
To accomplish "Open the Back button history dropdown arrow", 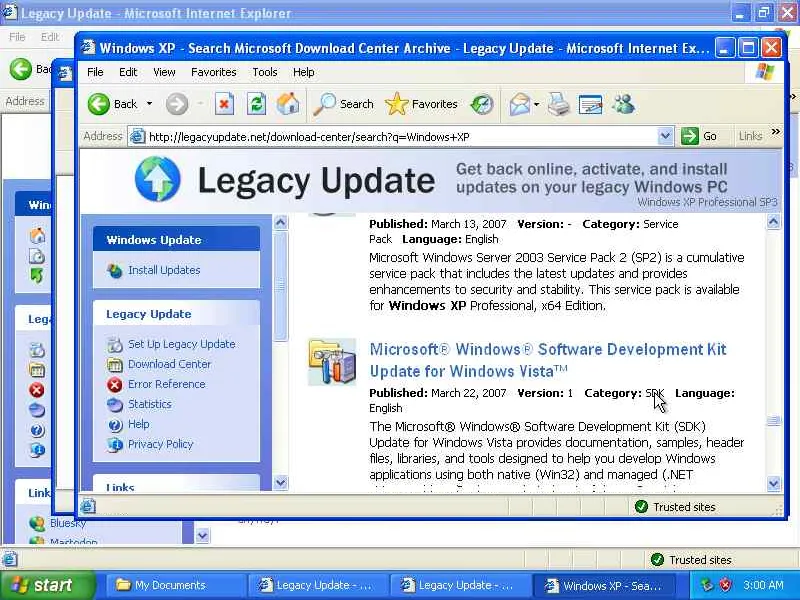I will pyautogui.click(x=149, y=104).
